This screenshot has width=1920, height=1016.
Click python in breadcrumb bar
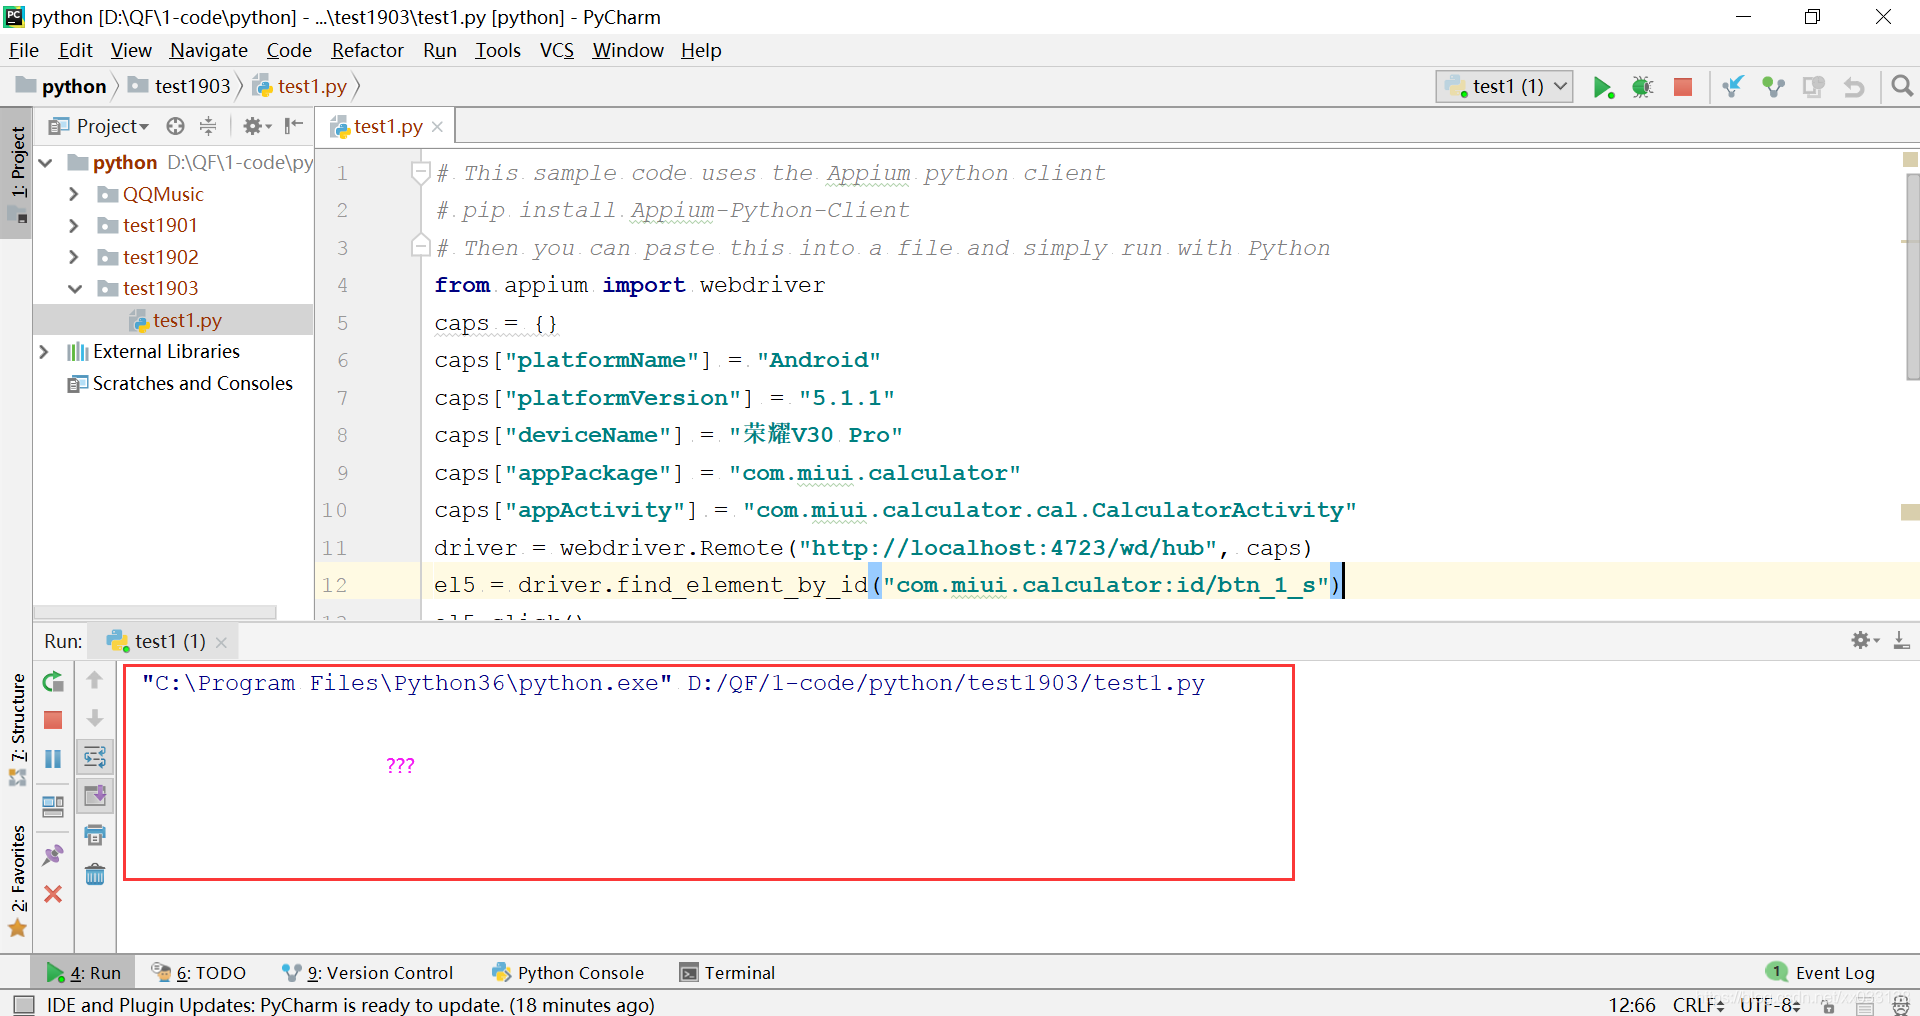pyautogui.click(x=62, y=87)
